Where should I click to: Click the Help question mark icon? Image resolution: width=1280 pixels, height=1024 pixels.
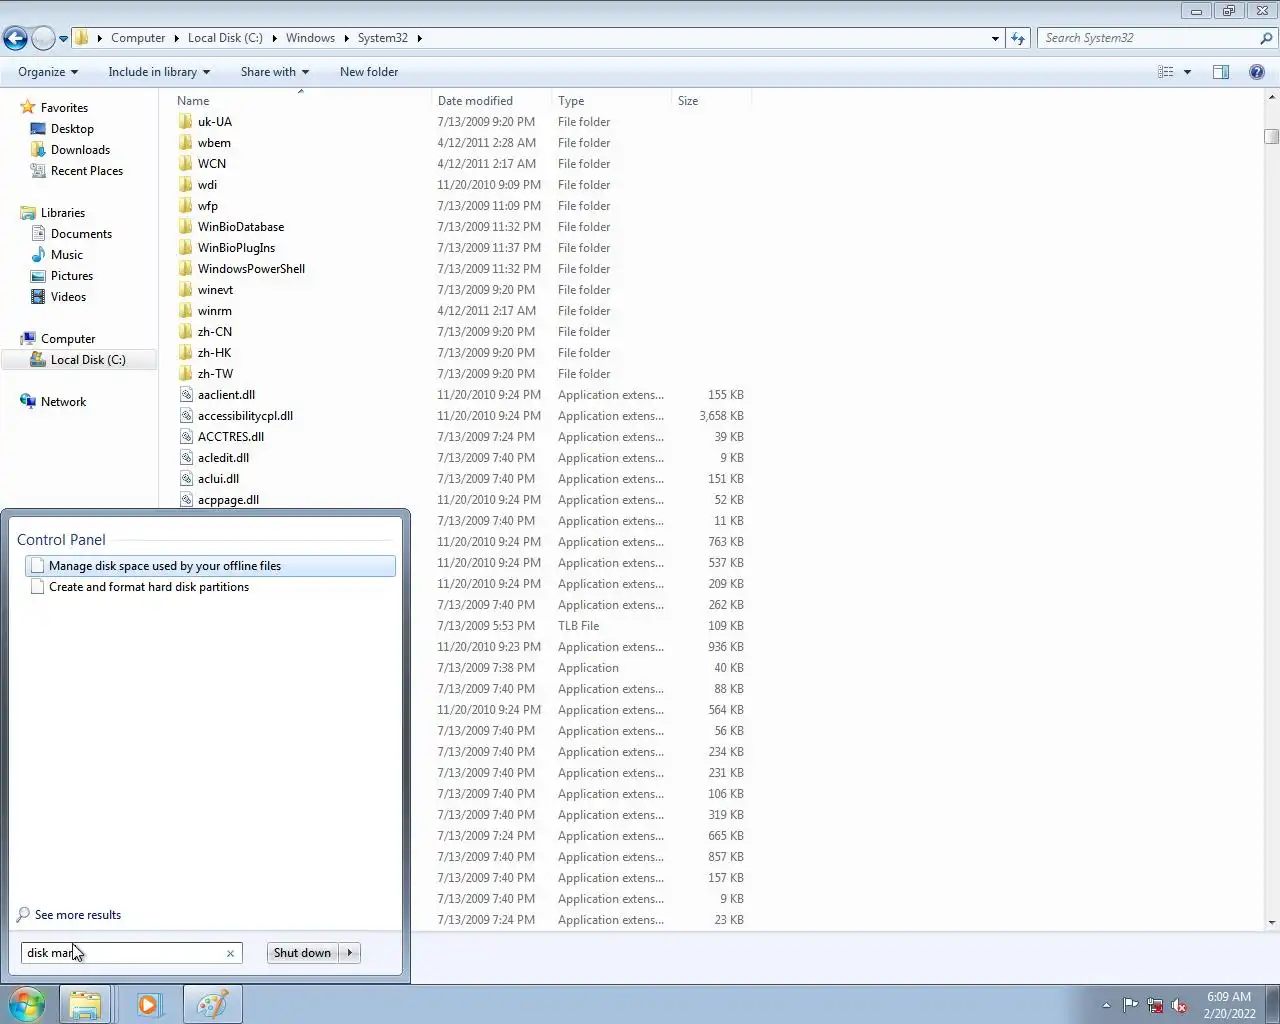coord(1257,72)
